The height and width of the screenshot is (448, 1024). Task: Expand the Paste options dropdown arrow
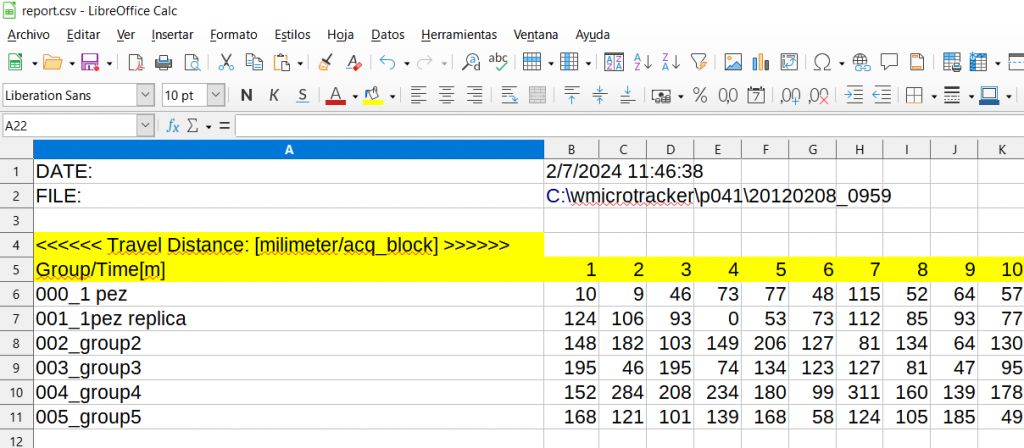[x=300, y=63]
